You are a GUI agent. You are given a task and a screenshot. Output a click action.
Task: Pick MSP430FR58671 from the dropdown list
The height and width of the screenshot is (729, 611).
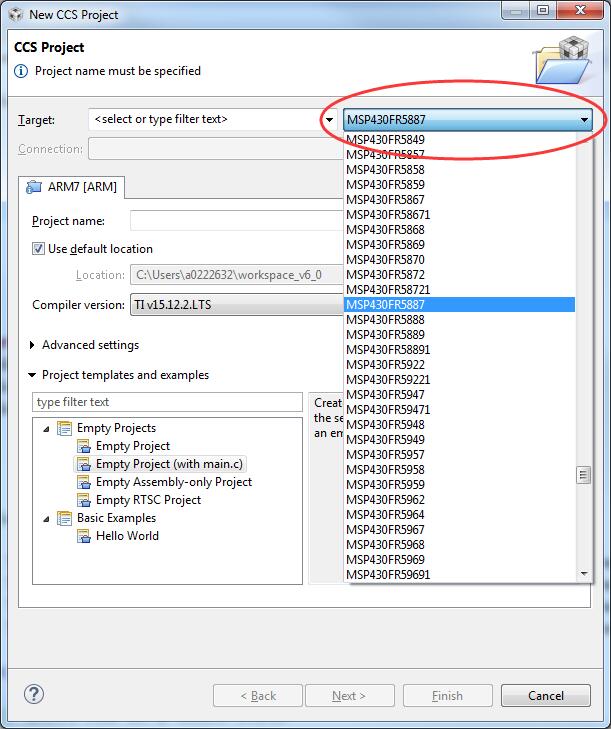tap(459, 215)
